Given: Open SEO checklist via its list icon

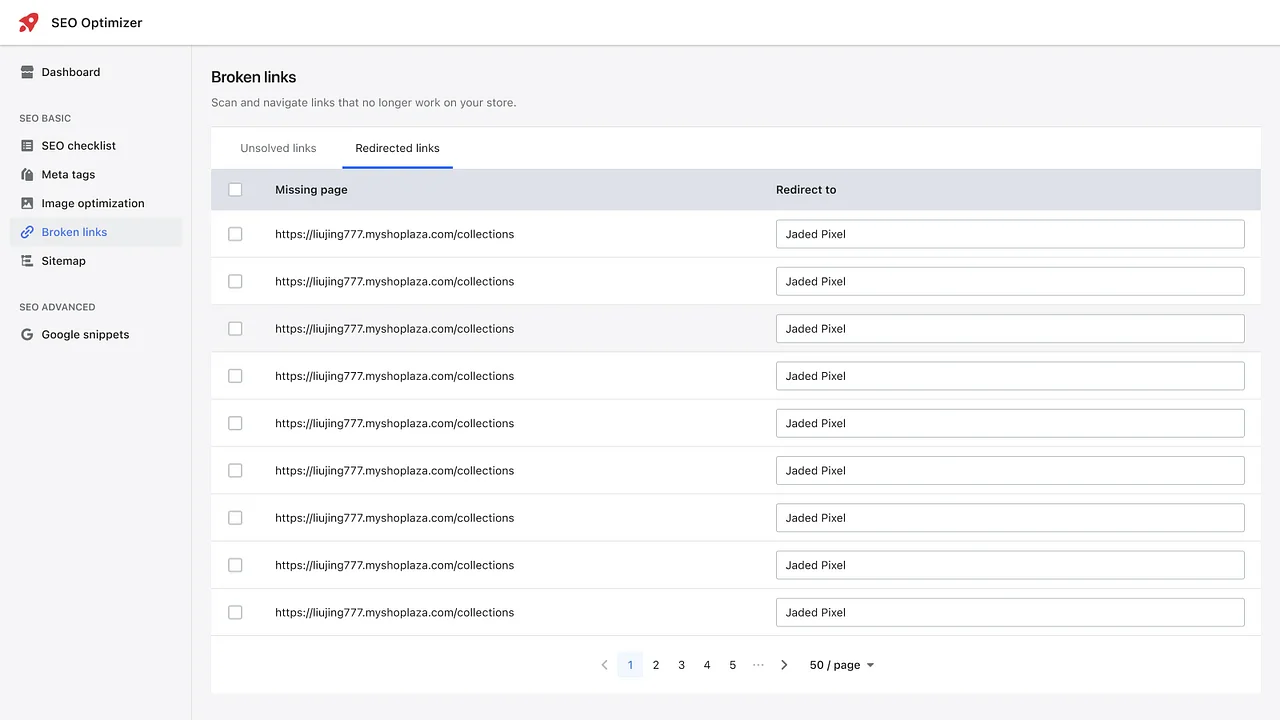Looking at the screenshot, I should tap(26, 146).
